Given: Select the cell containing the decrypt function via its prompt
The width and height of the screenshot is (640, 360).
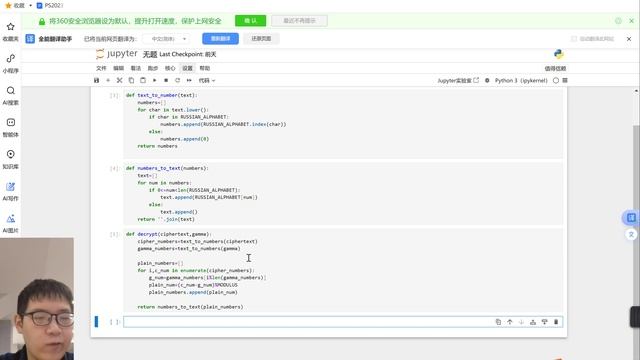Looking at the screenshot, I should coord(114,234).
